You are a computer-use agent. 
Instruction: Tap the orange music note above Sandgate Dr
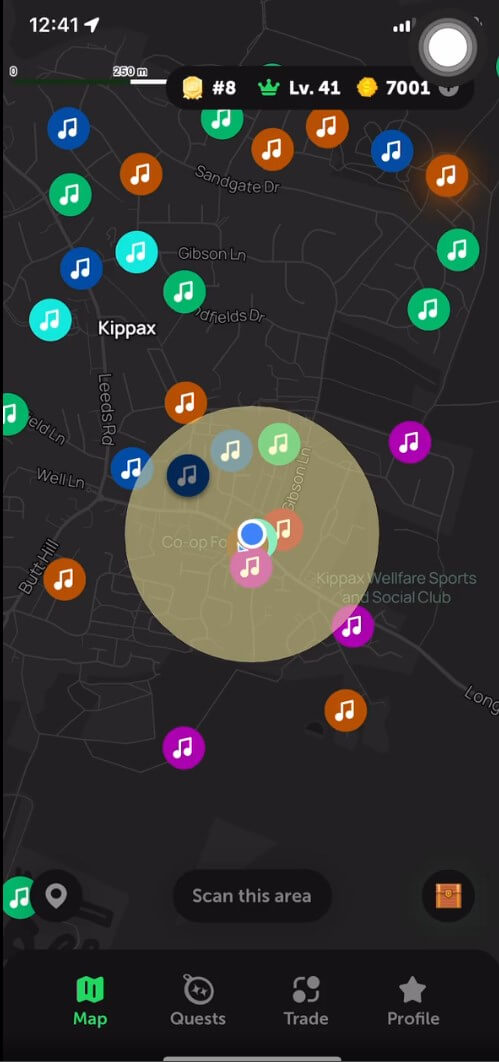(x=273, y=149)
